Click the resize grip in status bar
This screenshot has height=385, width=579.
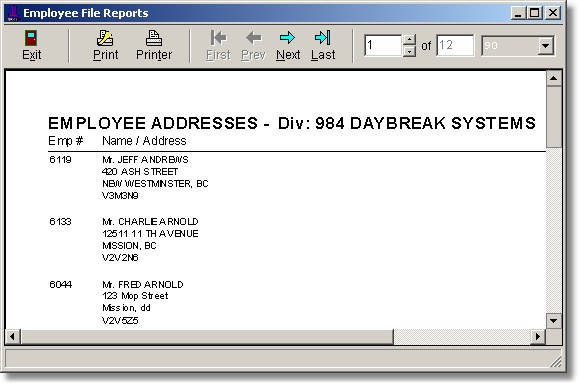pos(555,362)
